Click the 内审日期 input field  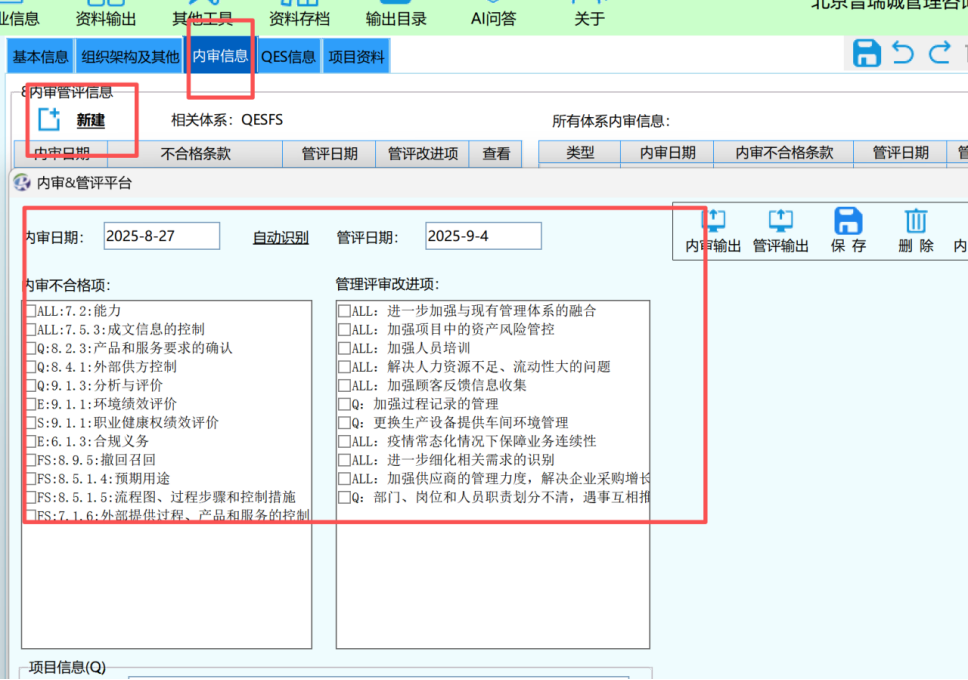(161, 236)
